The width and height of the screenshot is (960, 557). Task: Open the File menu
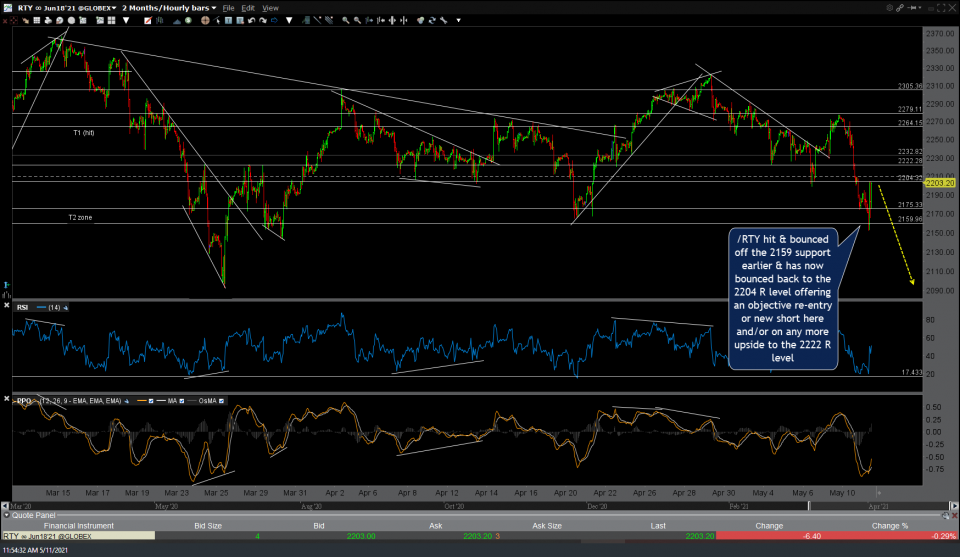point(228,7)
